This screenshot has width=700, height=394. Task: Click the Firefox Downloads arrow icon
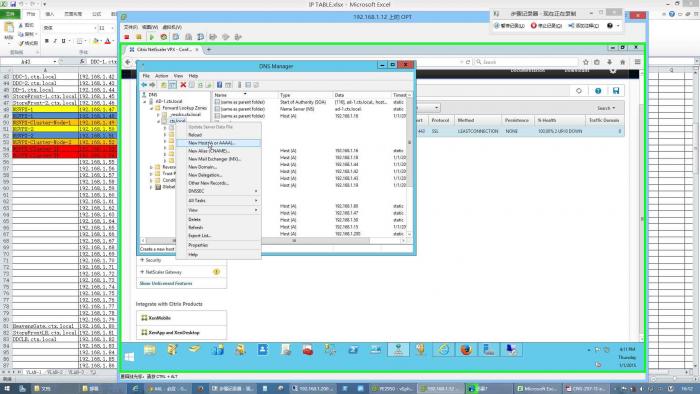click(609, 62)
